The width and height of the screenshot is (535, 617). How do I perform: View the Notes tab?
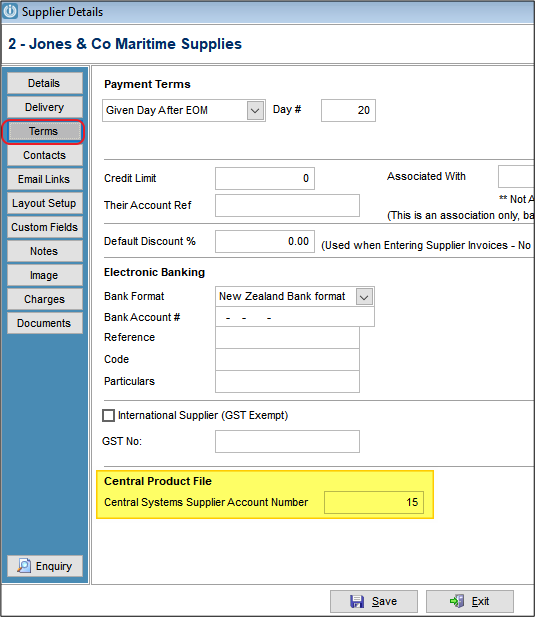coord(45,251)
